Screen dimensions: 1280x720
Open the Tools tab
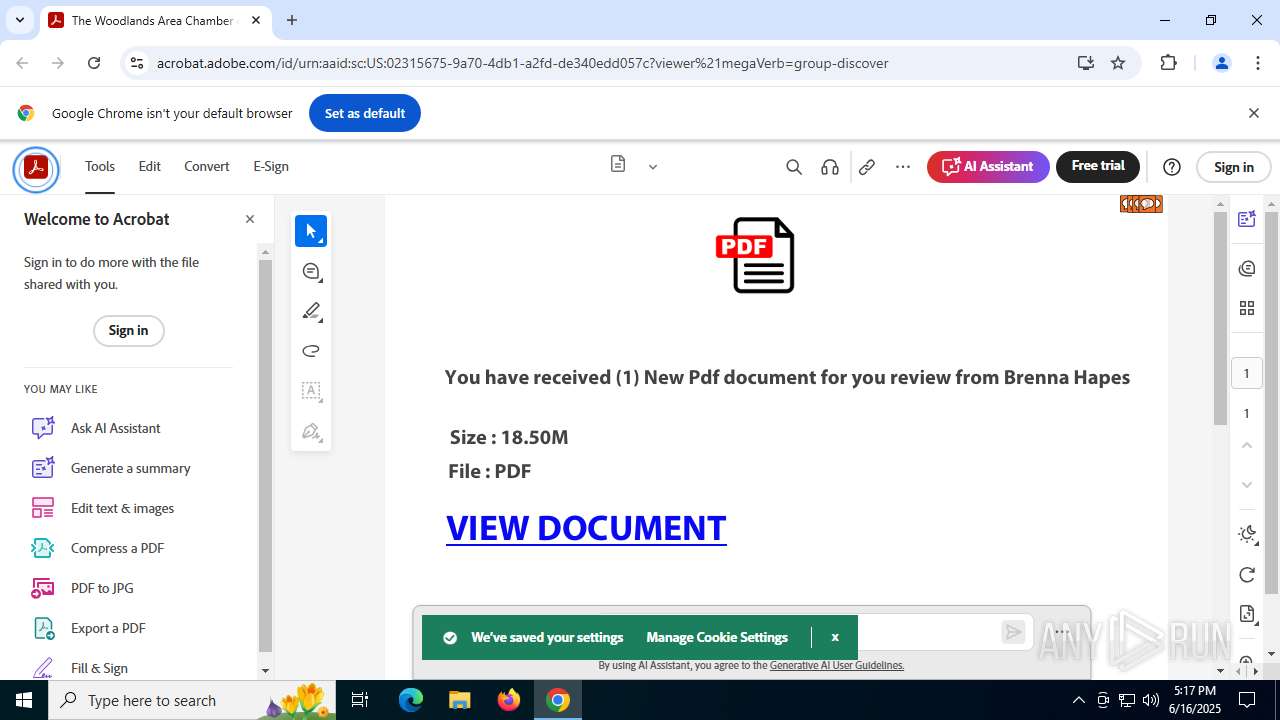pyautogui.click(x=100, y=167)
